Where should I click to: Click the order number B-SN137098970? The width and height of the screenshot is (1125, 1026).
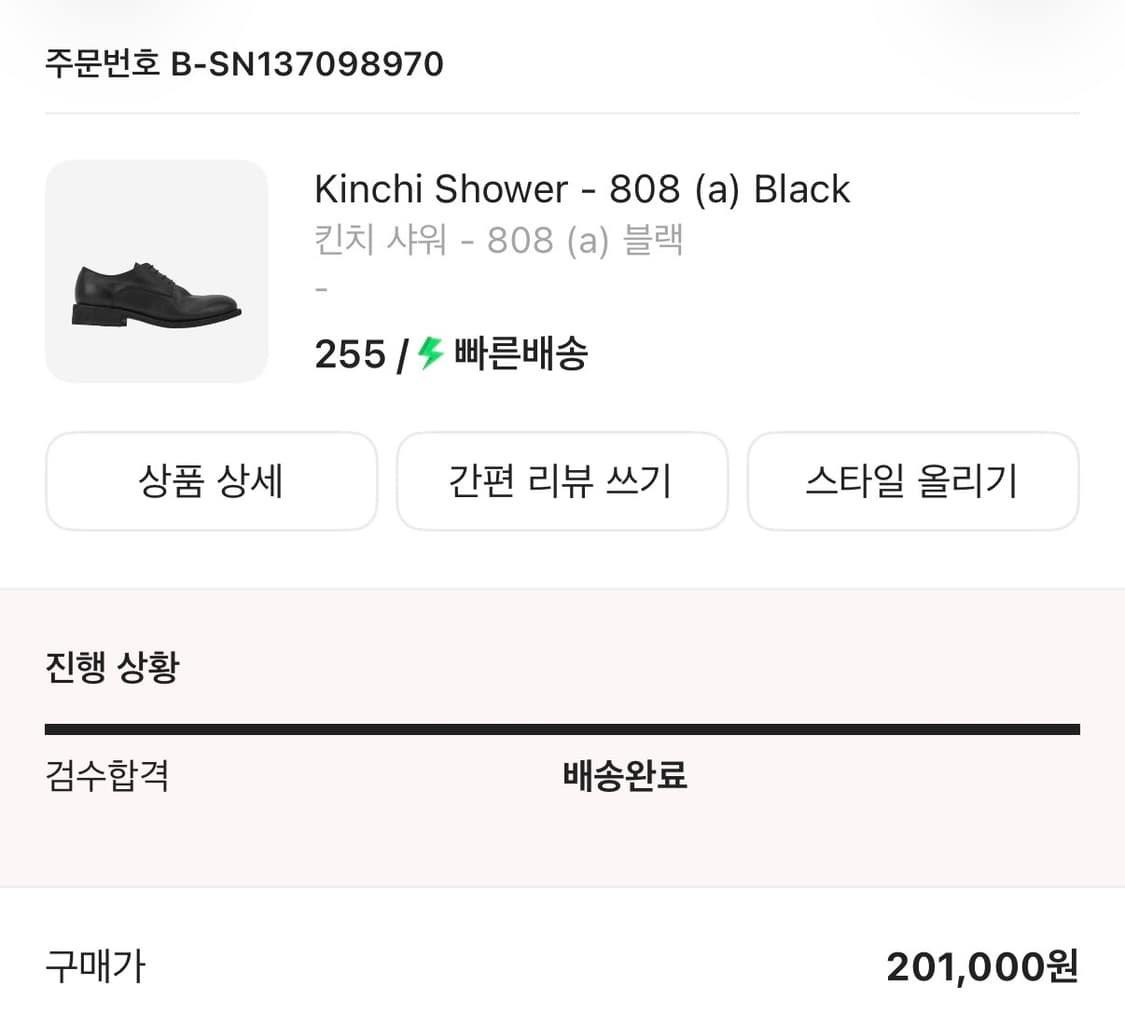click(307, 65)
